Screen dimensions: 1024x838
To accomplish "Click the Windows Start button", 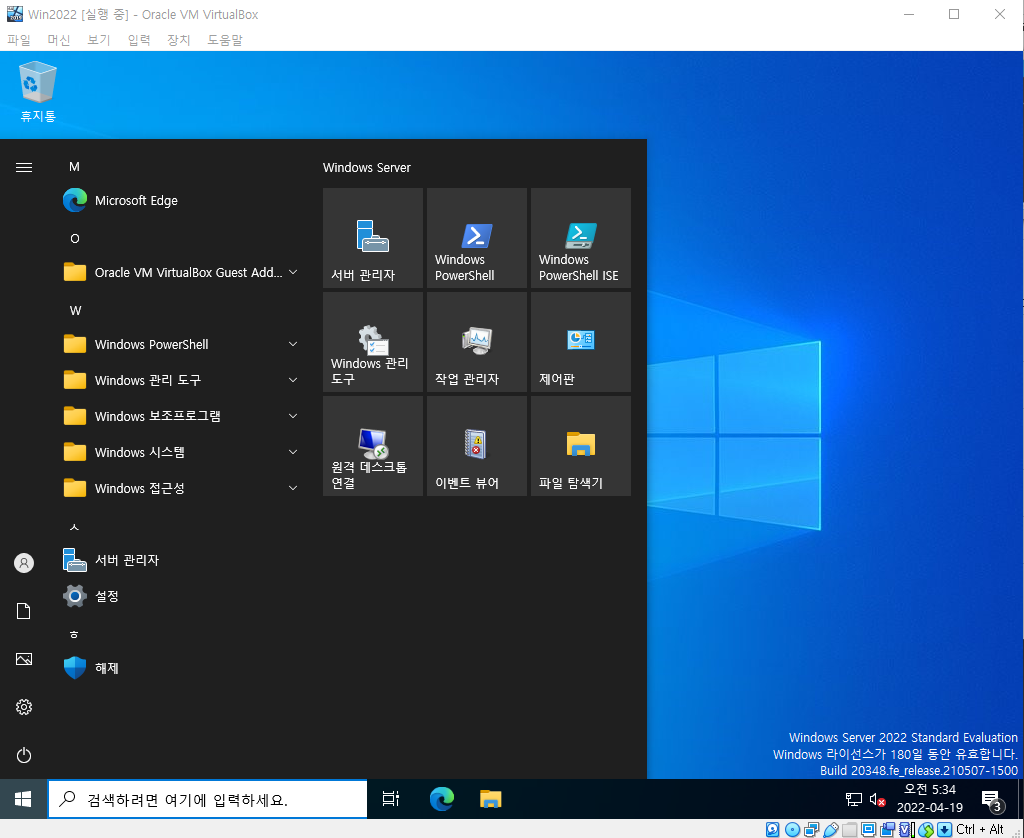I will point(24,799).
